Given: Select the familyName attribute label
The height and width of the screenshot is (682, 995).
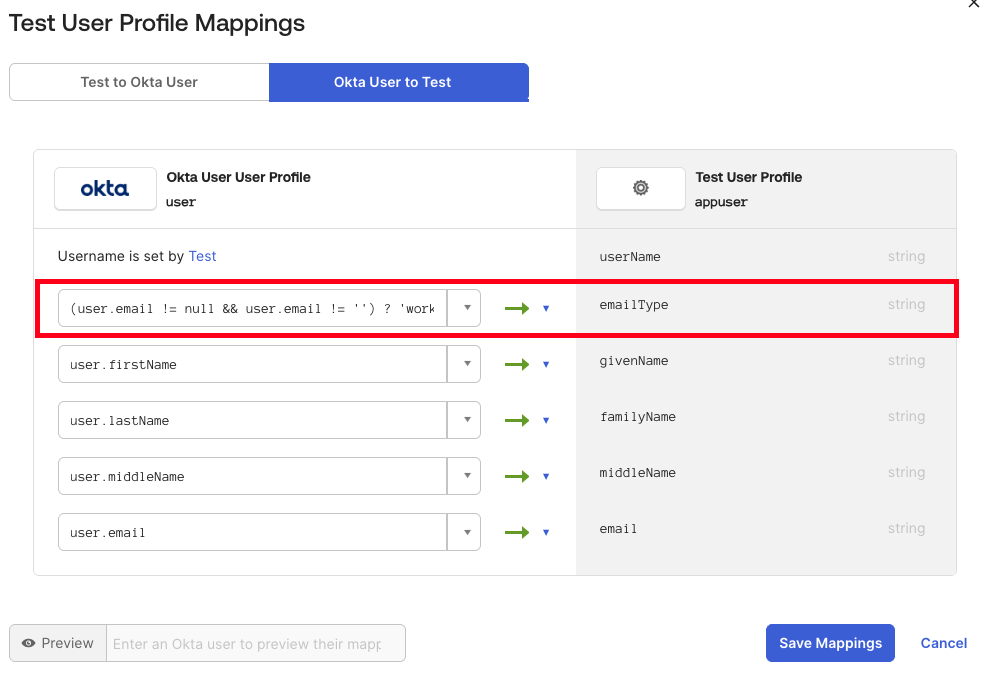Looking at the screenshot, I should point(638,417).
